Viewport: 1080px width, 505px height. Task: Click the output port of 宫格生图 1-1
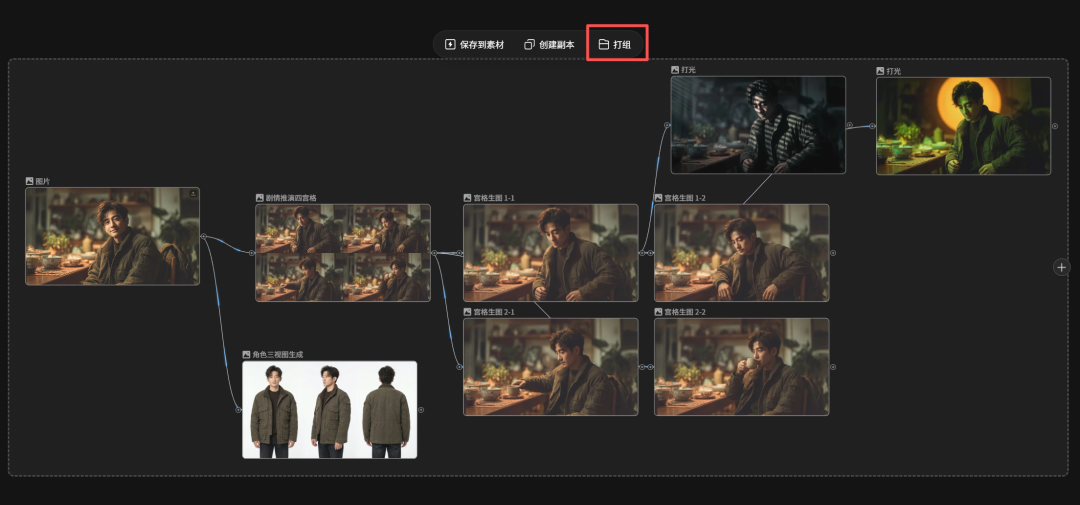(642, 253)
